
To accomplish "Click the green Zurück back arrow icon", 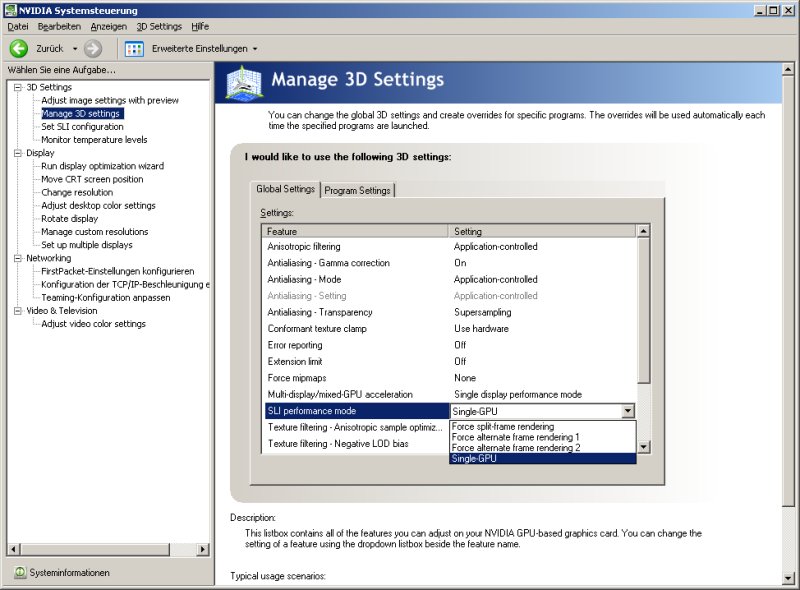I will [19, 48].
